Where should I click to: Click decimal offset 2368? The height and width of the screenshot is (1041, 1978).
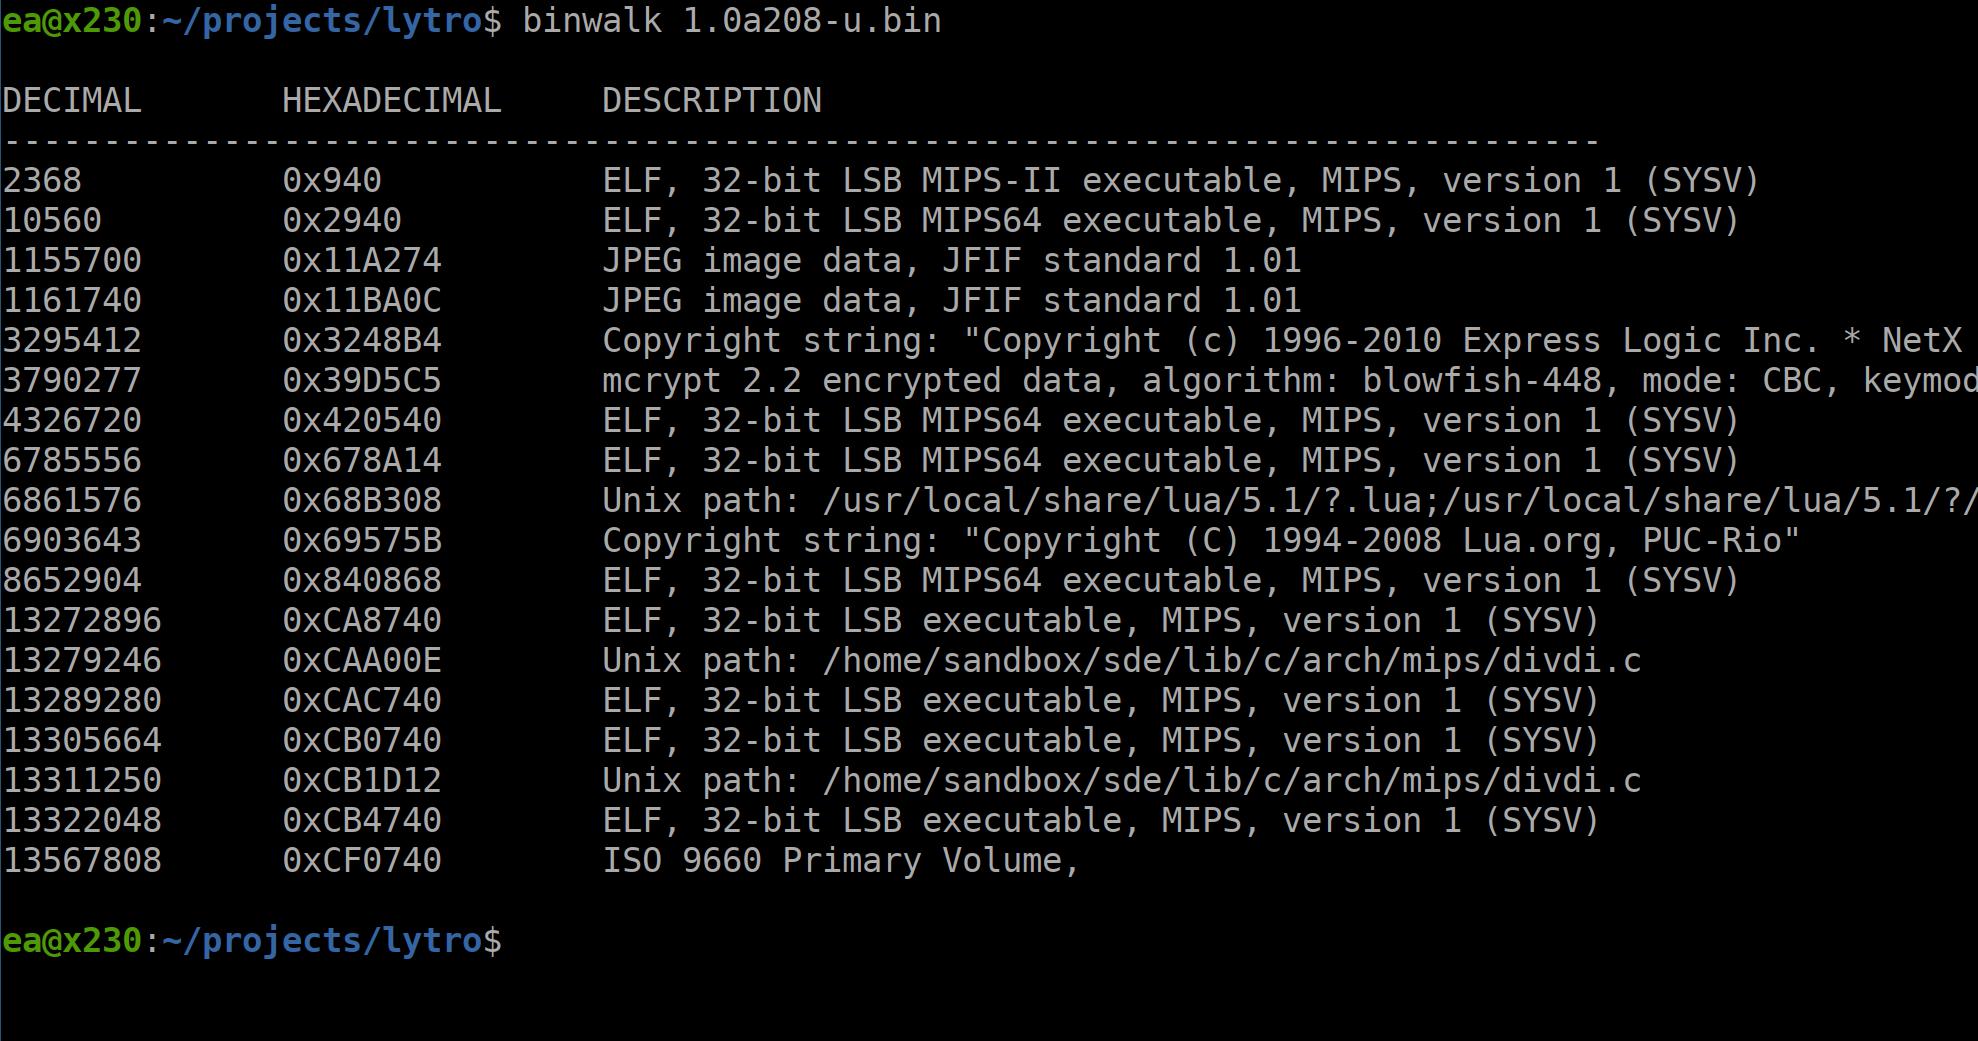click(42, 180)
